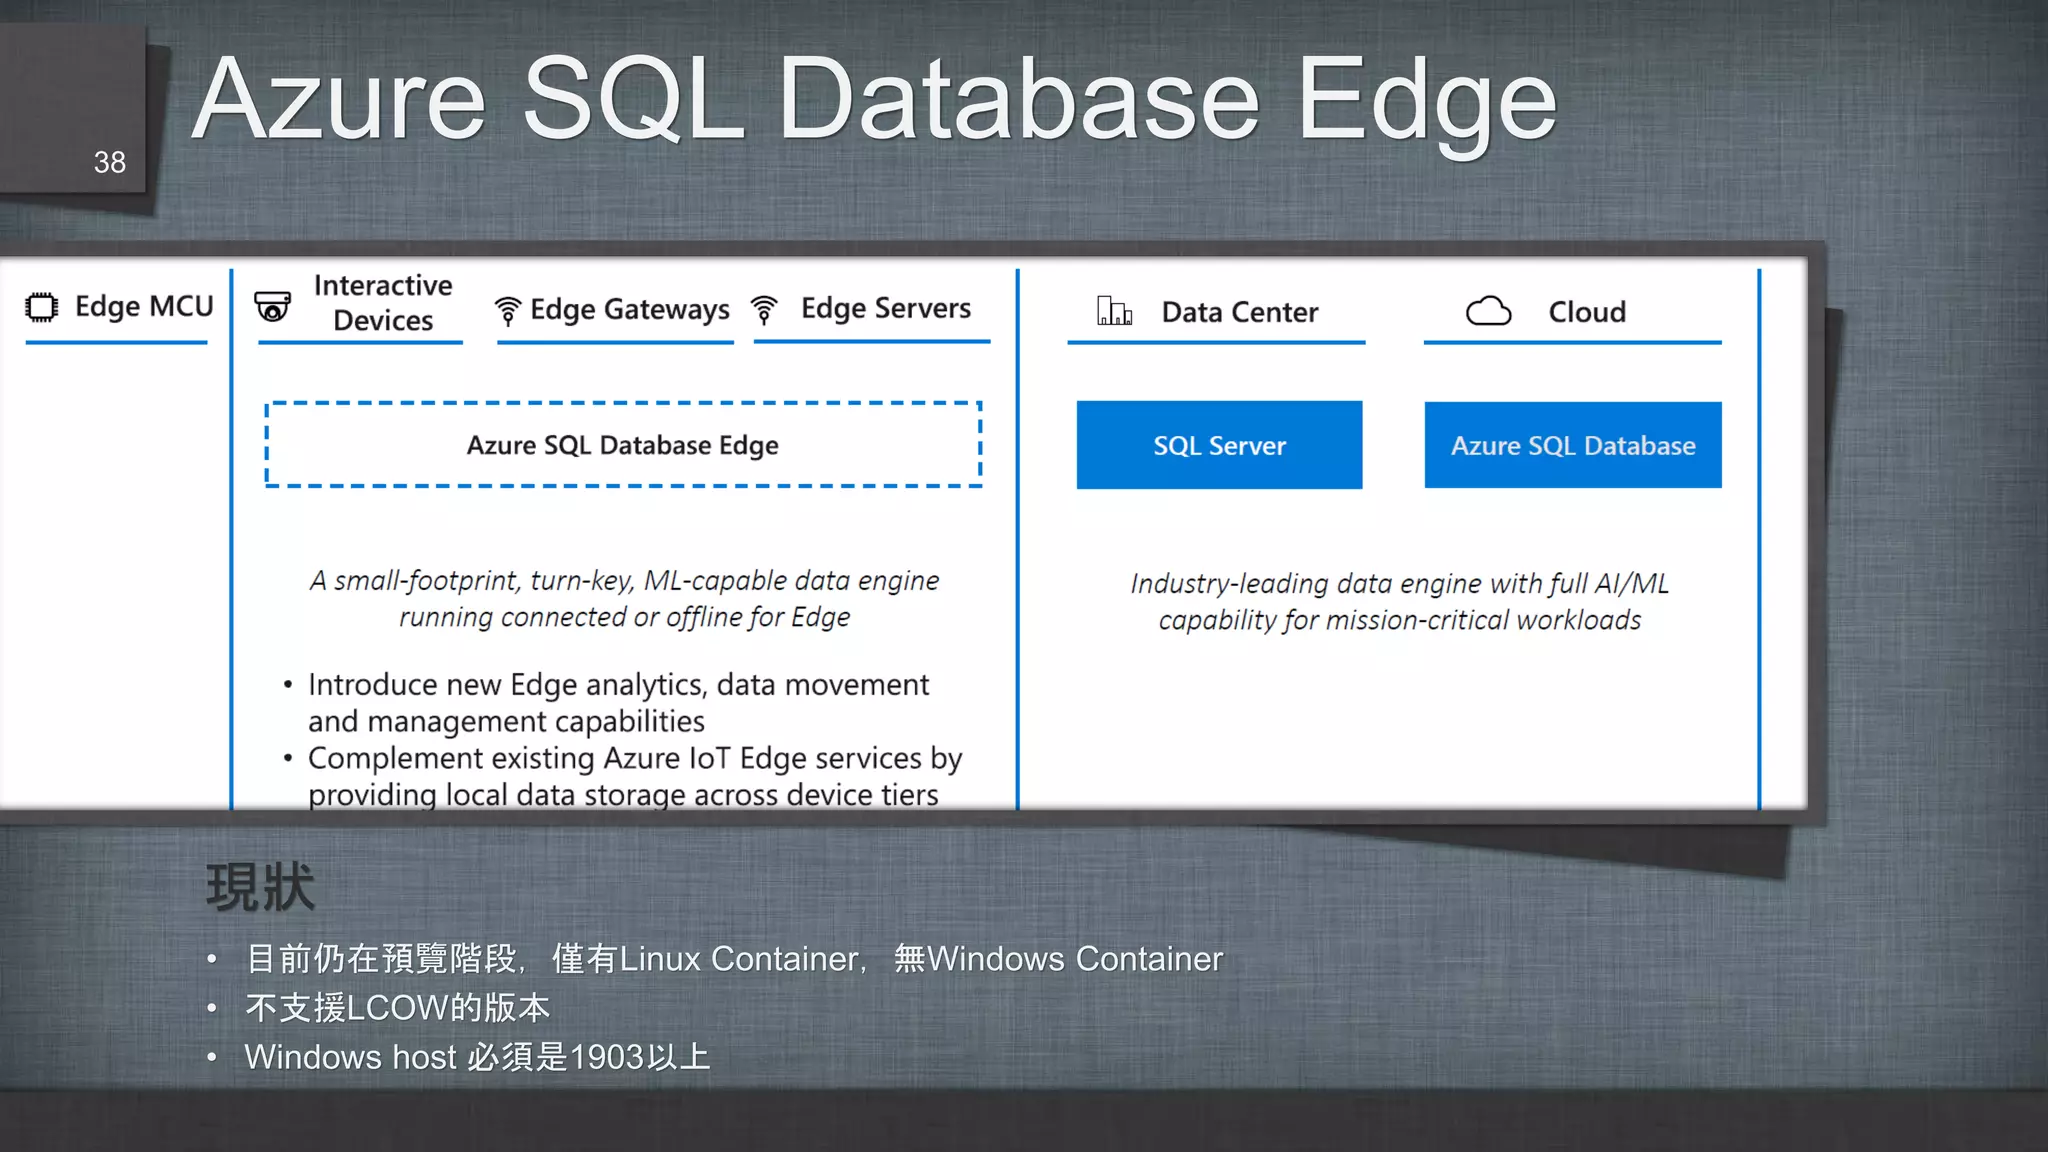Click 'Complement existing Azure IoT Edge services by' bullet

coord(635,758)
